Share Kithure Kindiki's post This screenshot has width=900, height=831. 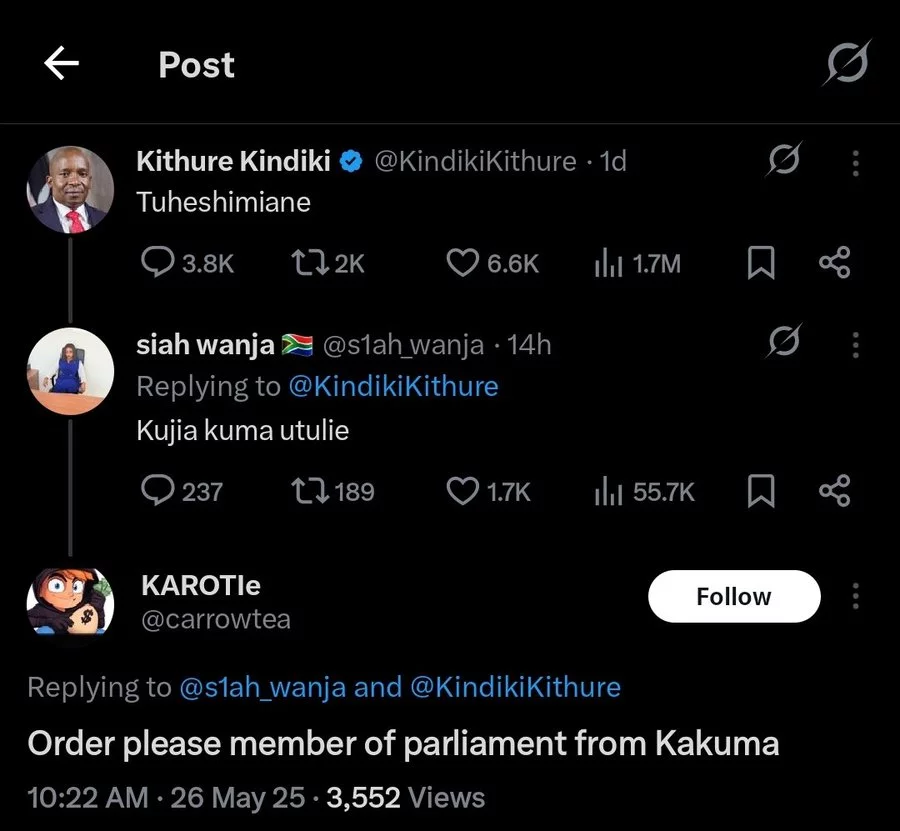click(834, 263)
